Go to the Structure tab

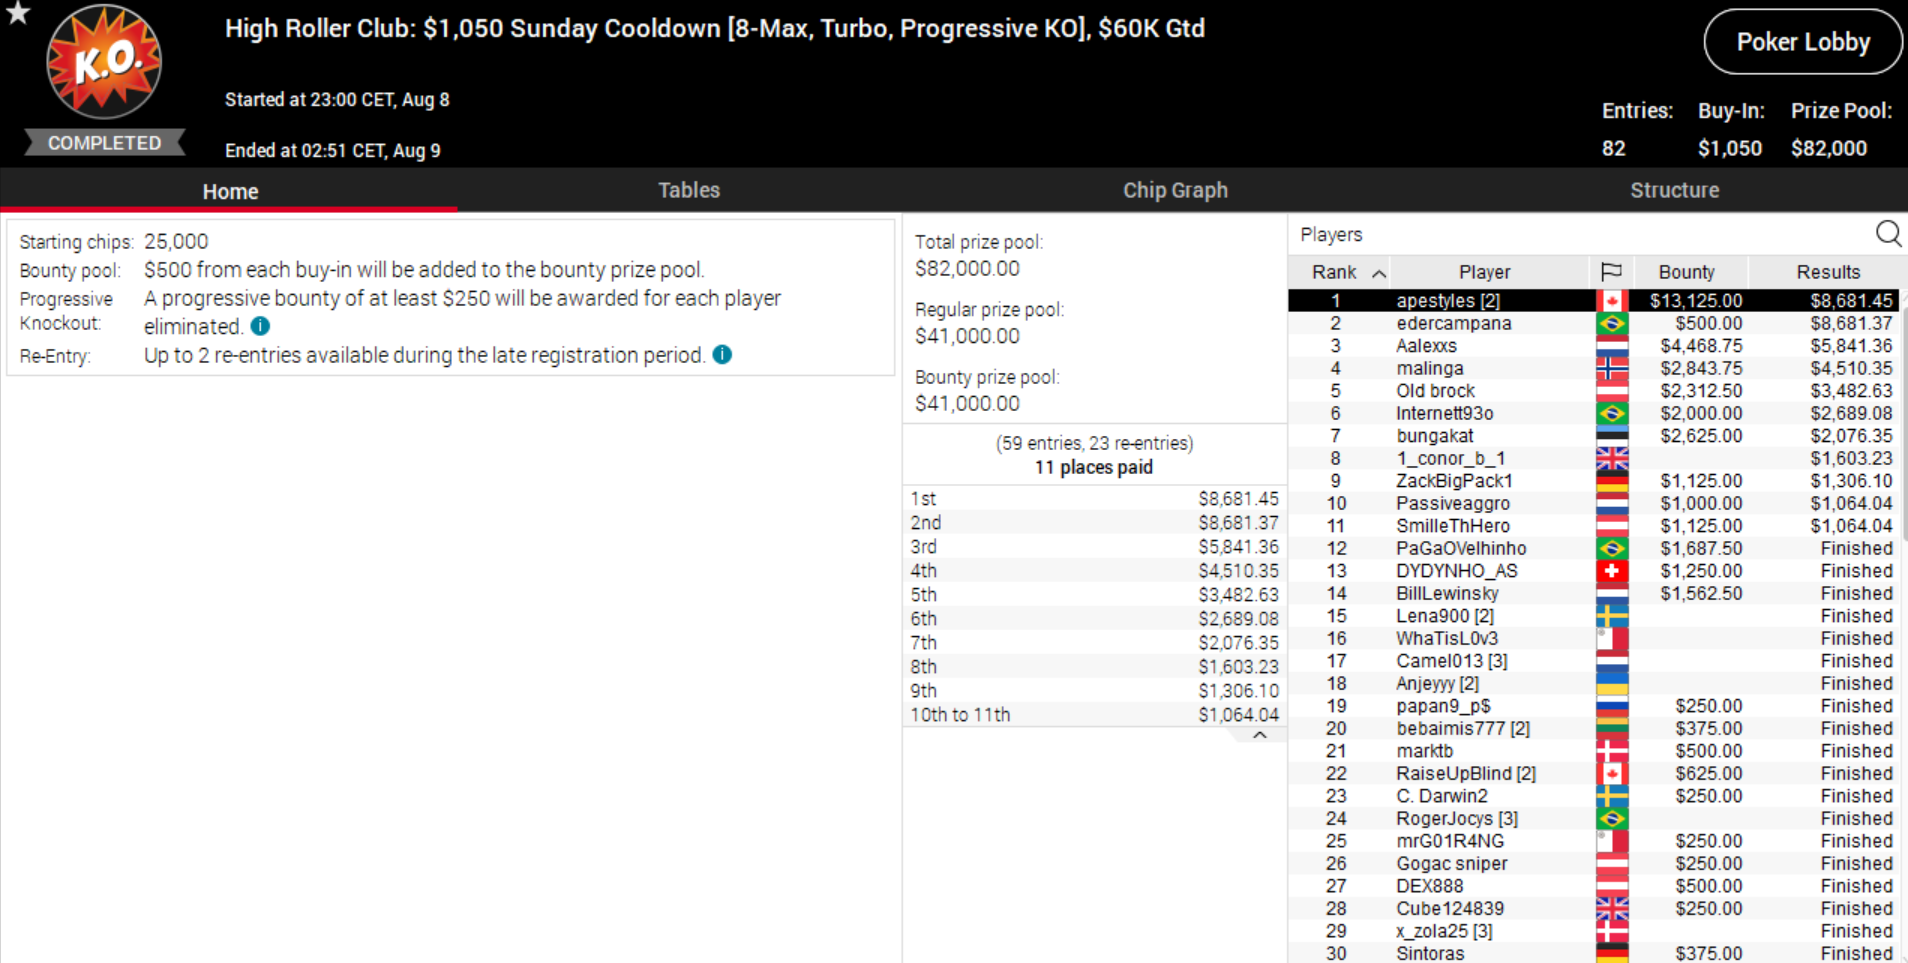(1674, 190)
